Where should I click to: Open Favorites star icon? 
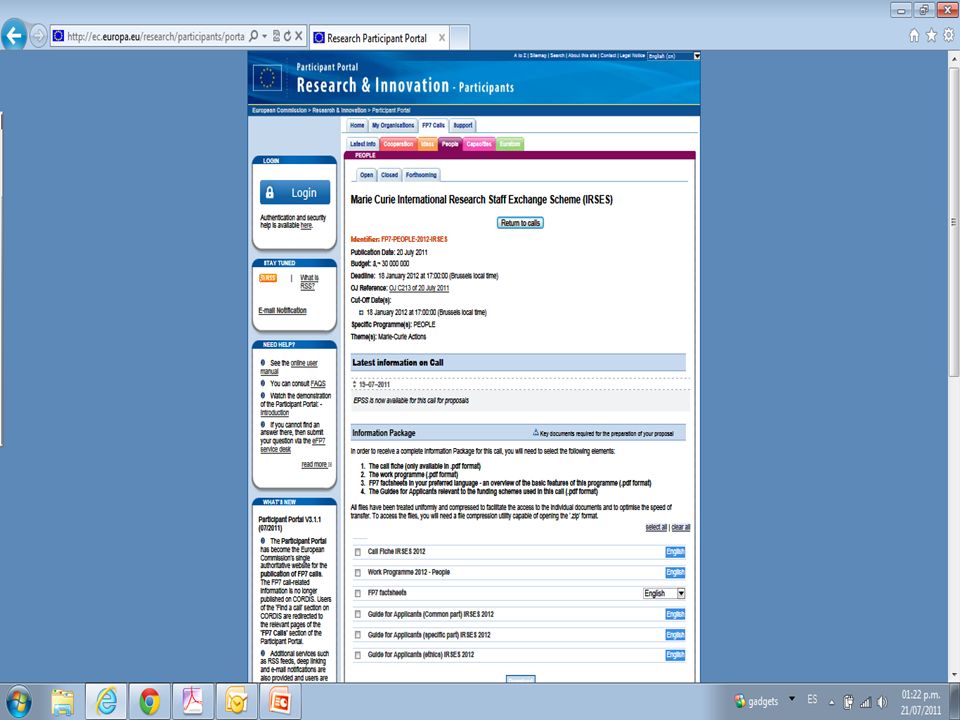point(931,36)
